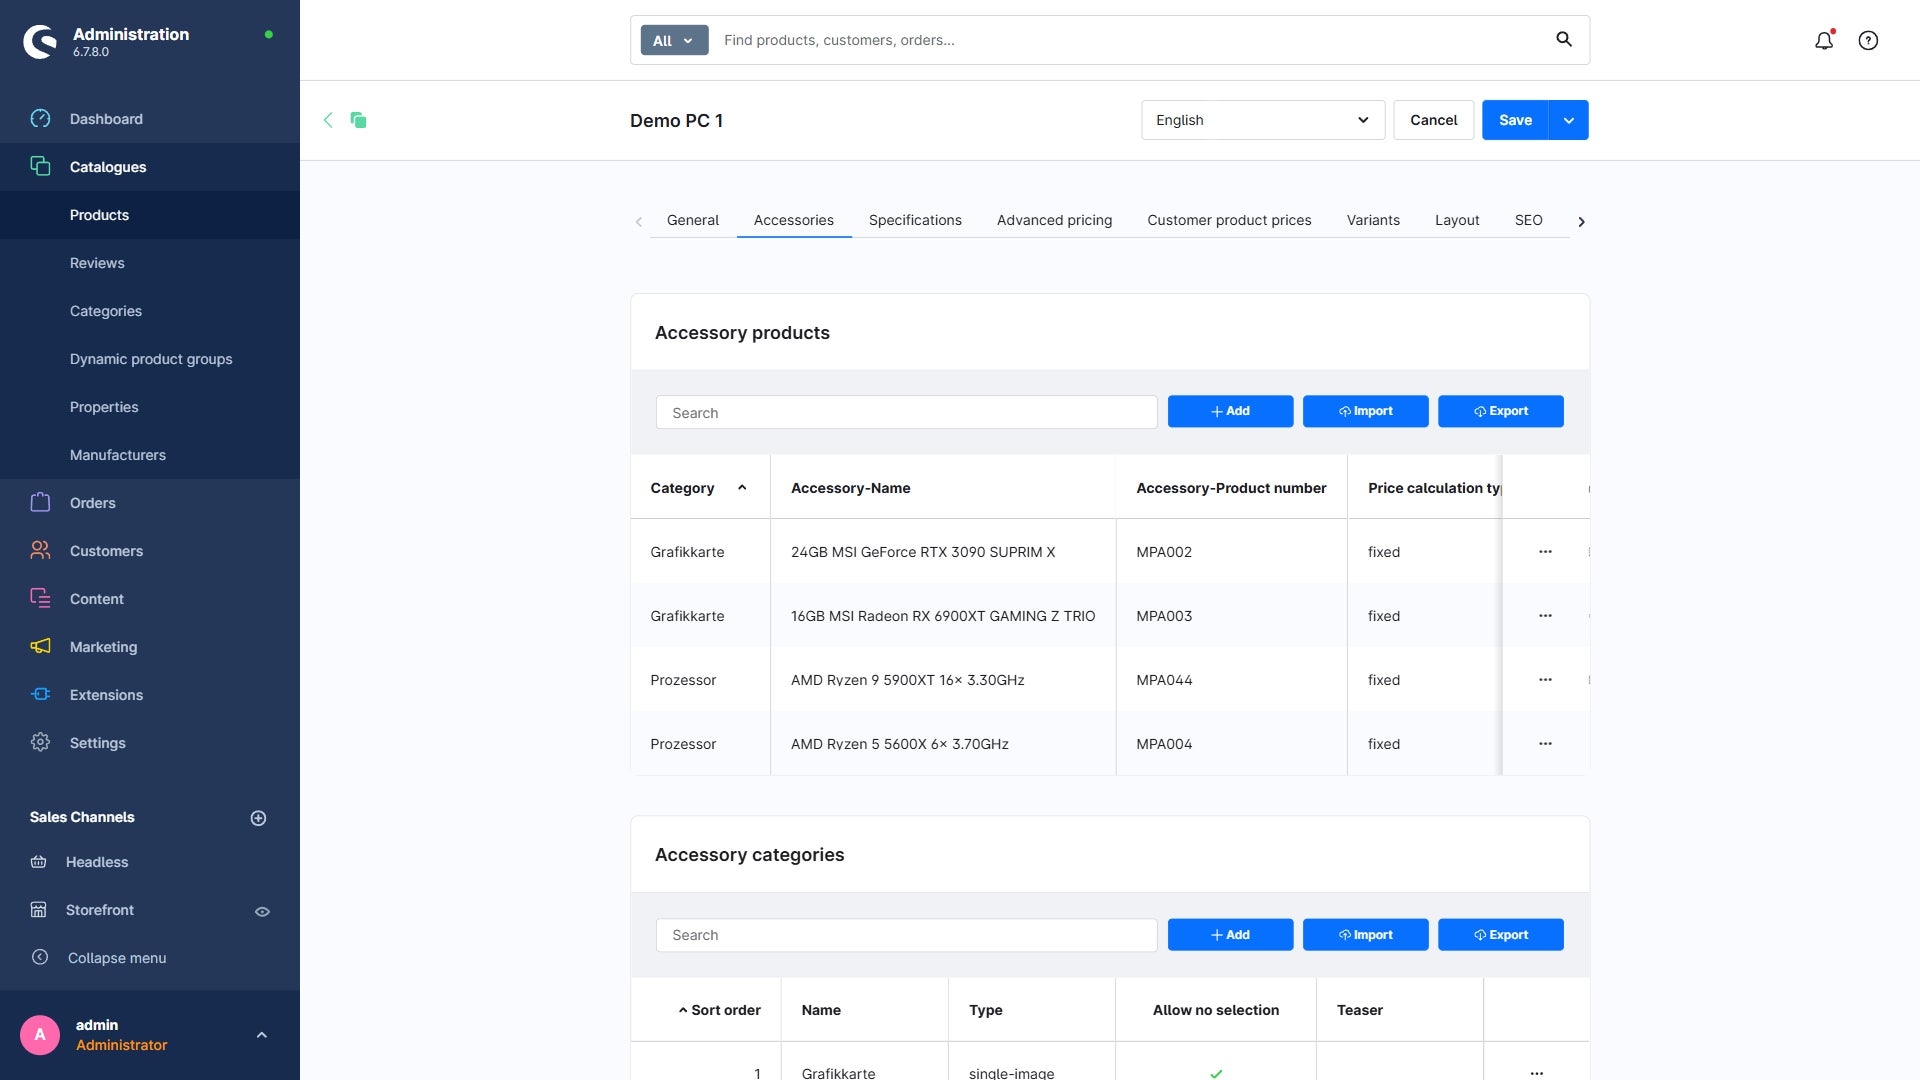Expand the admin user menu chevron
This screenshot has height=1080, width=1920.
[262, 1035]
